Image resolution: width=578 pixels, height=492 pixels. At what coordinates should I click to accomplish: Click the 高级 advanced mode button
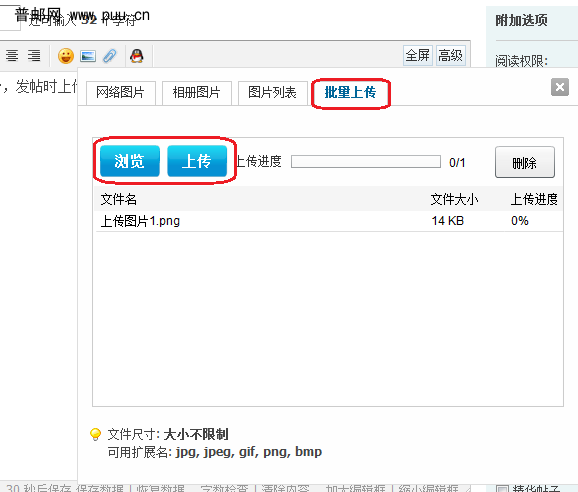tap(450, 56)
